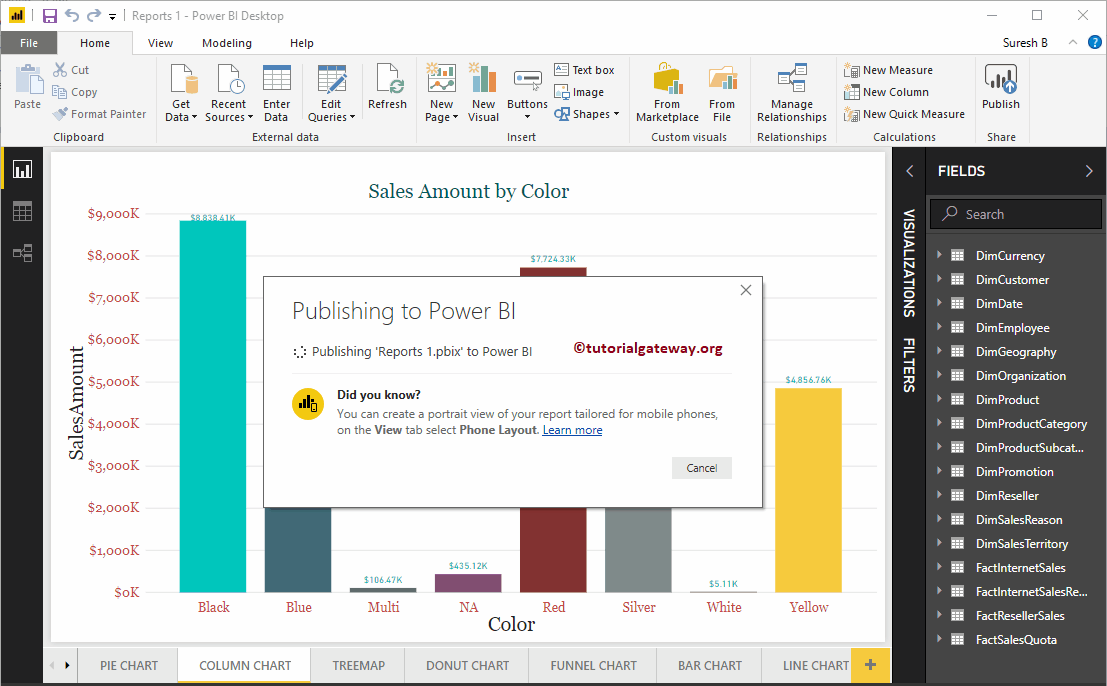Click the Fields Search box

1016,214
